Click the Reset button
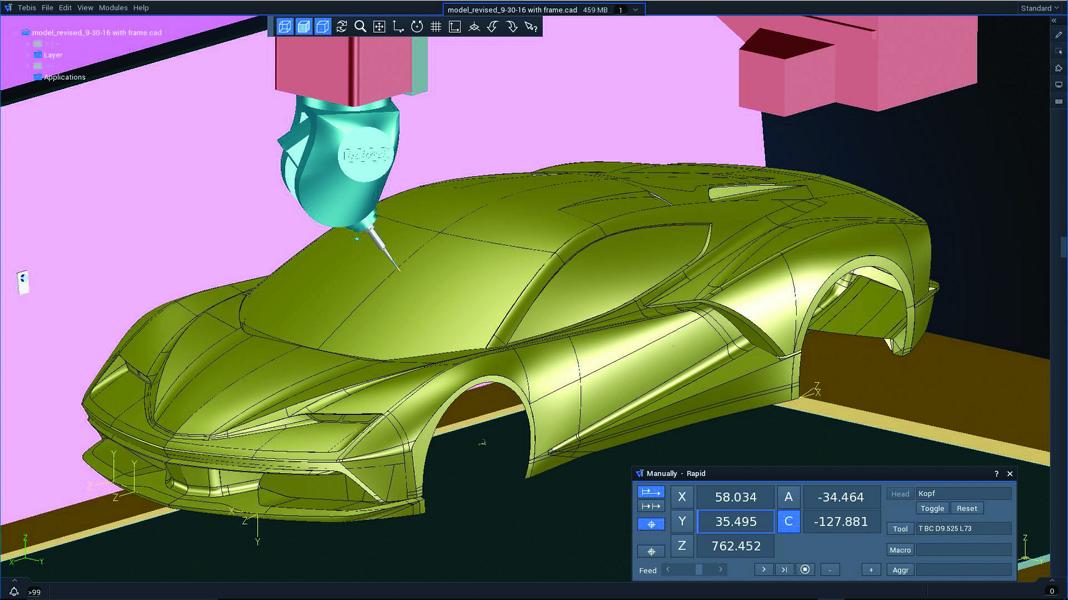The image size is (1068, 600). (x=967, y=508)
